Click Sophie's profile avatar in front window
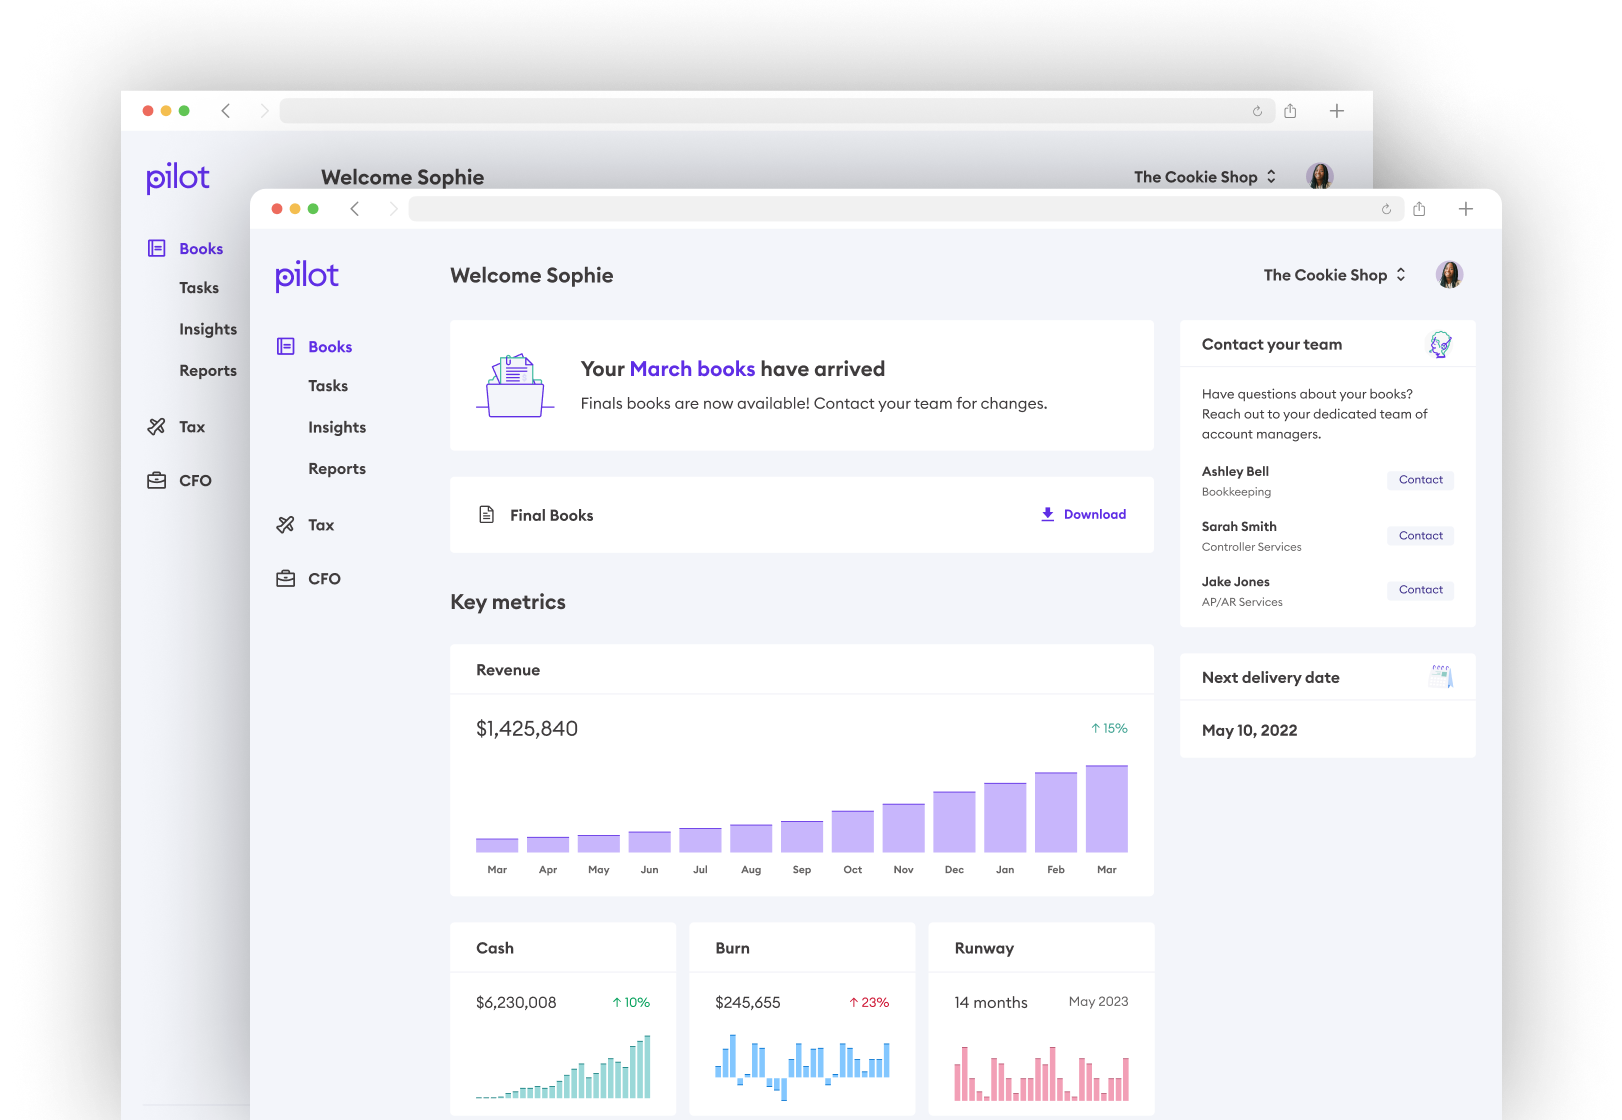1622x1120 pixels. click(x=1449, y=274)
